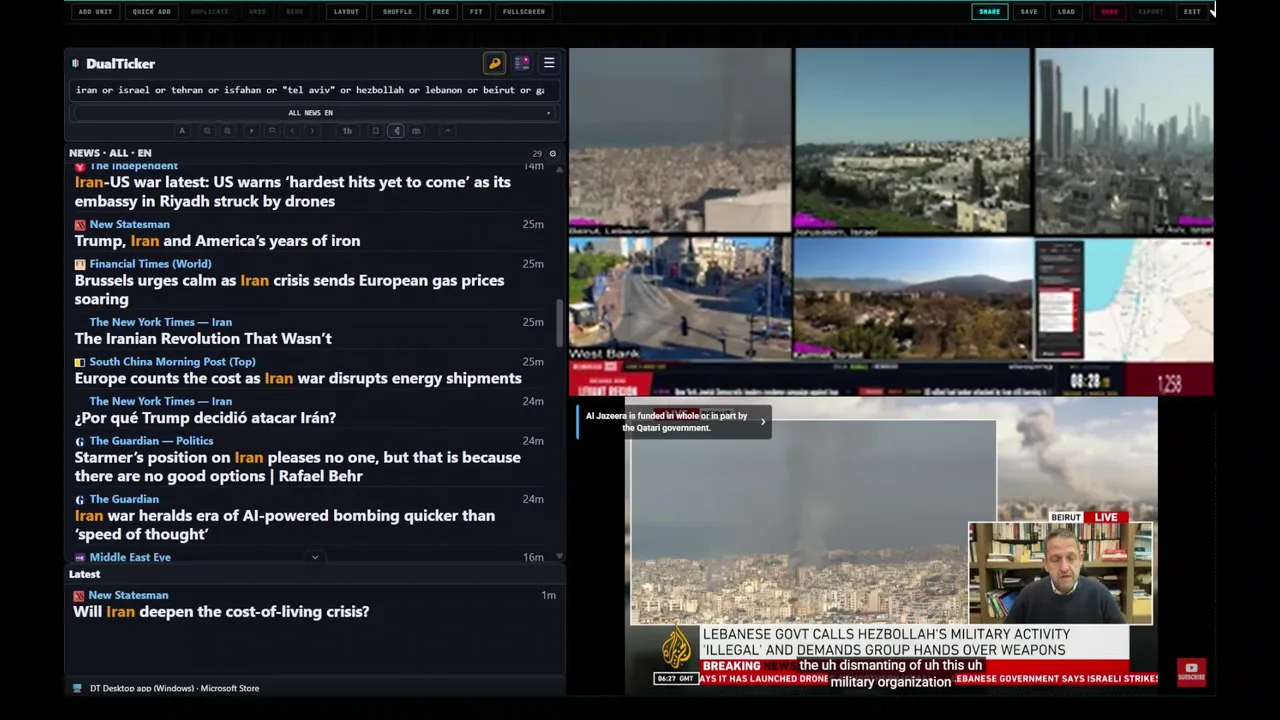Click The Guardian — Politics source icon
The height and width of the screenshot is (720, 1280).
(80, 441)
